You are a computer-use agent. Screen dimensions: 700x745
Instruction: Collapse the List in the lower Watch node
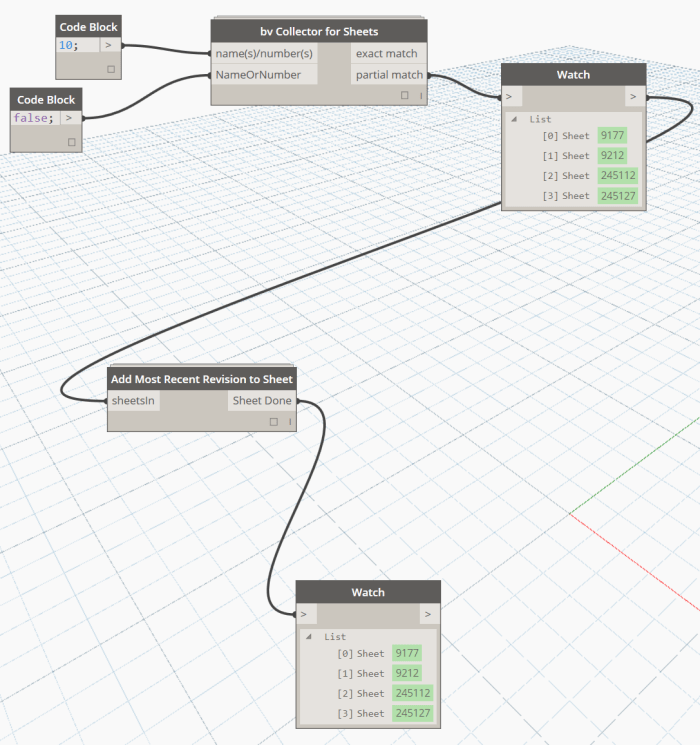coord(309,637)
